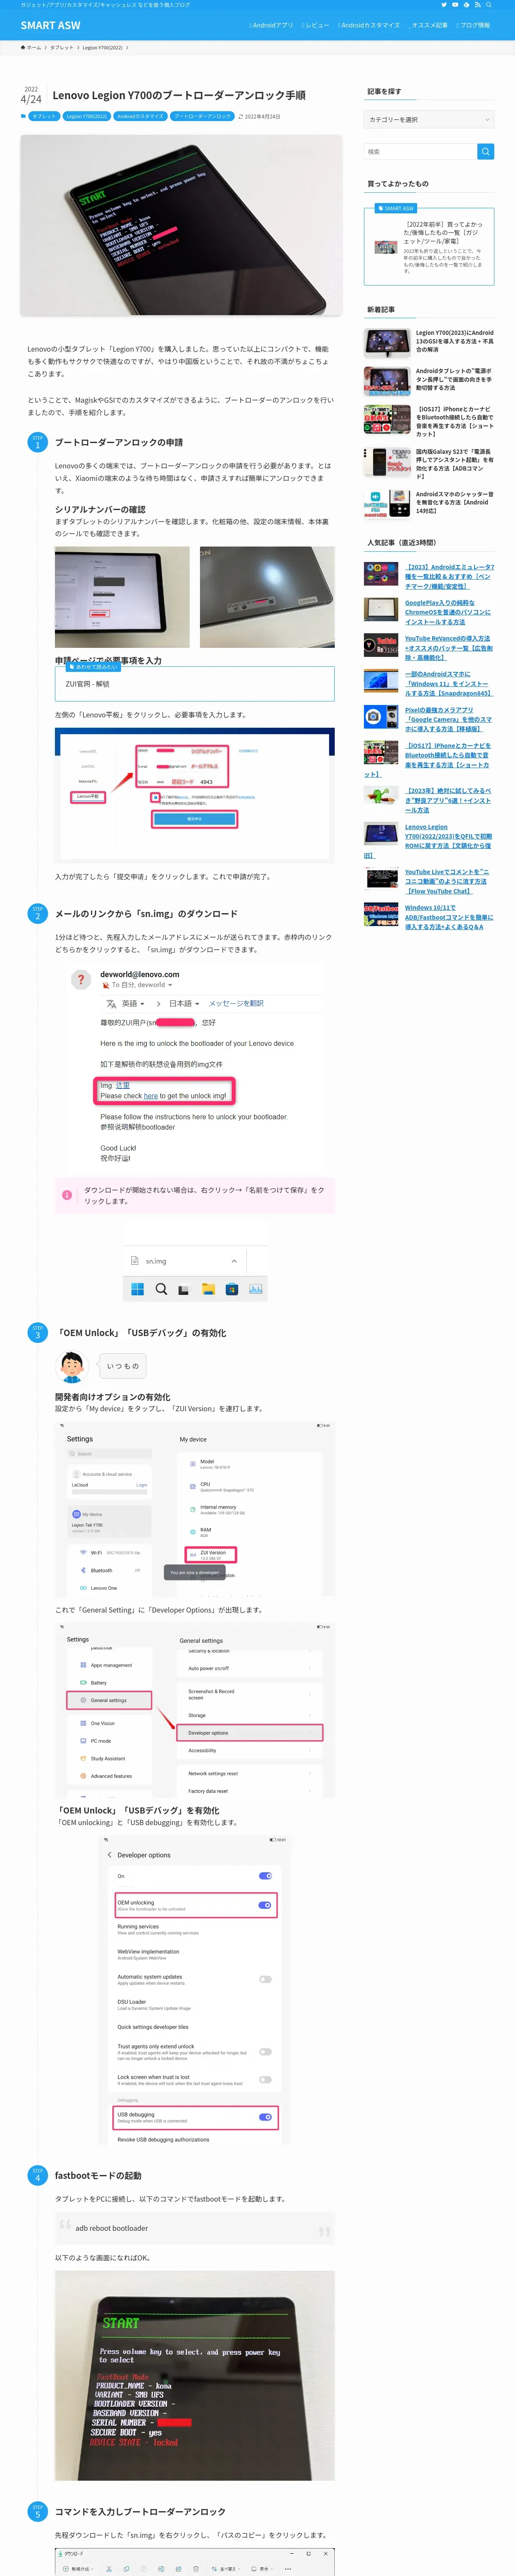Open Pixelの最強カメラアプリ Google Camera article
Screen dimensions: 515x2576
point(448,720)
